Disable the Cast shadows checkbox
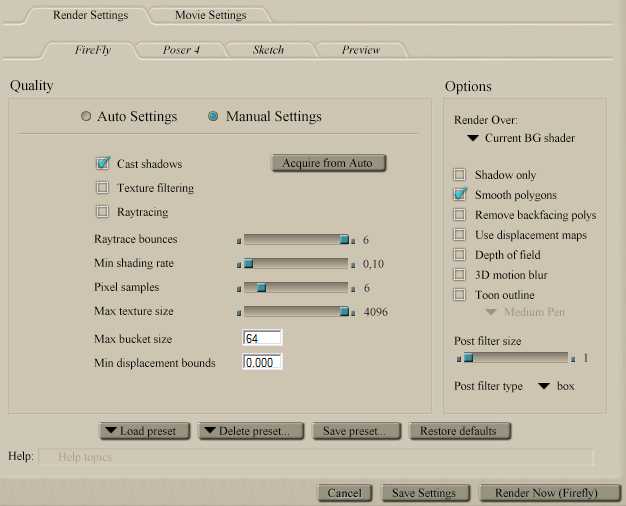Screen dimensions: 626x506 102,163
